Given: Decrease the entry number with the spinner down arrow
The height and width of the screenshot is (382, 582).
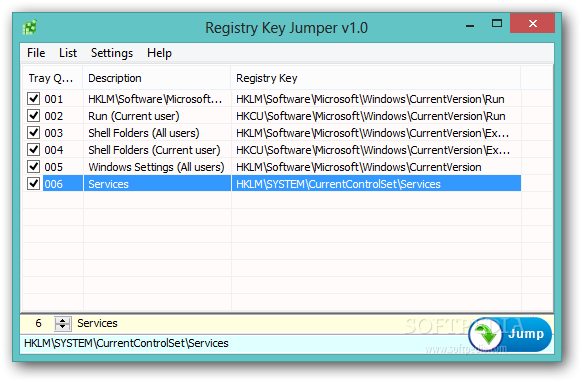Looking at the screenshot, I should coord(63,327).
